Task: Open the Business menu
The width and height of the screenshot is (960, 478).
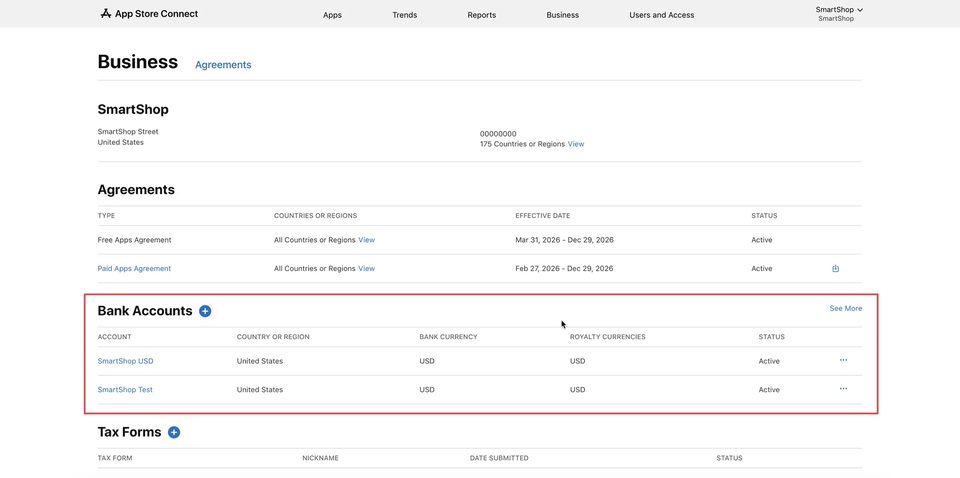Action: (563, 15)
